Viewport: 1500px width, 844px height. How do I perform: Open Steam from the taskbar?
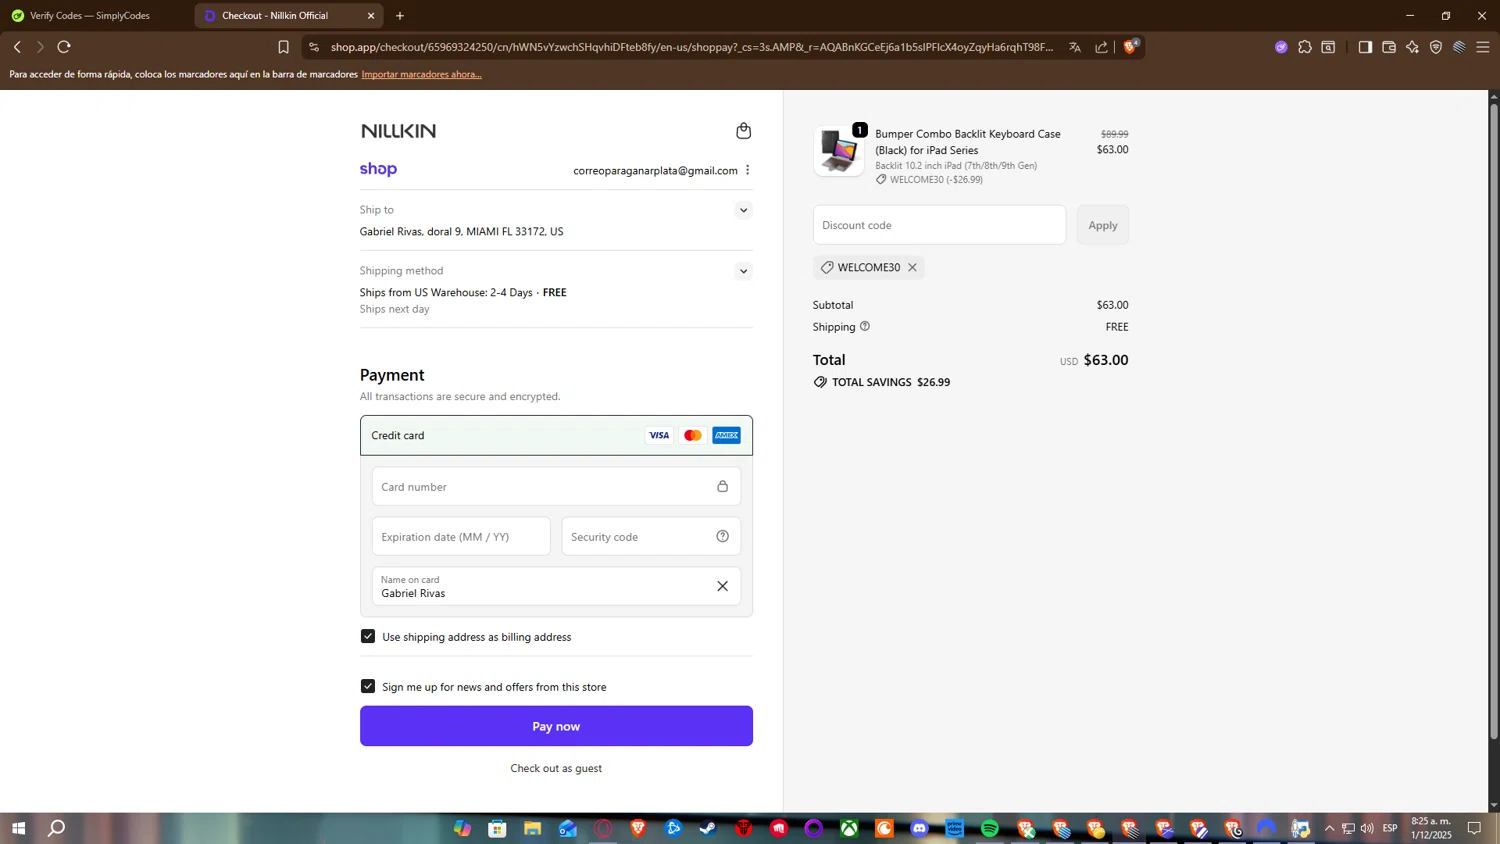pyautogui.click(x=708, y=828)
